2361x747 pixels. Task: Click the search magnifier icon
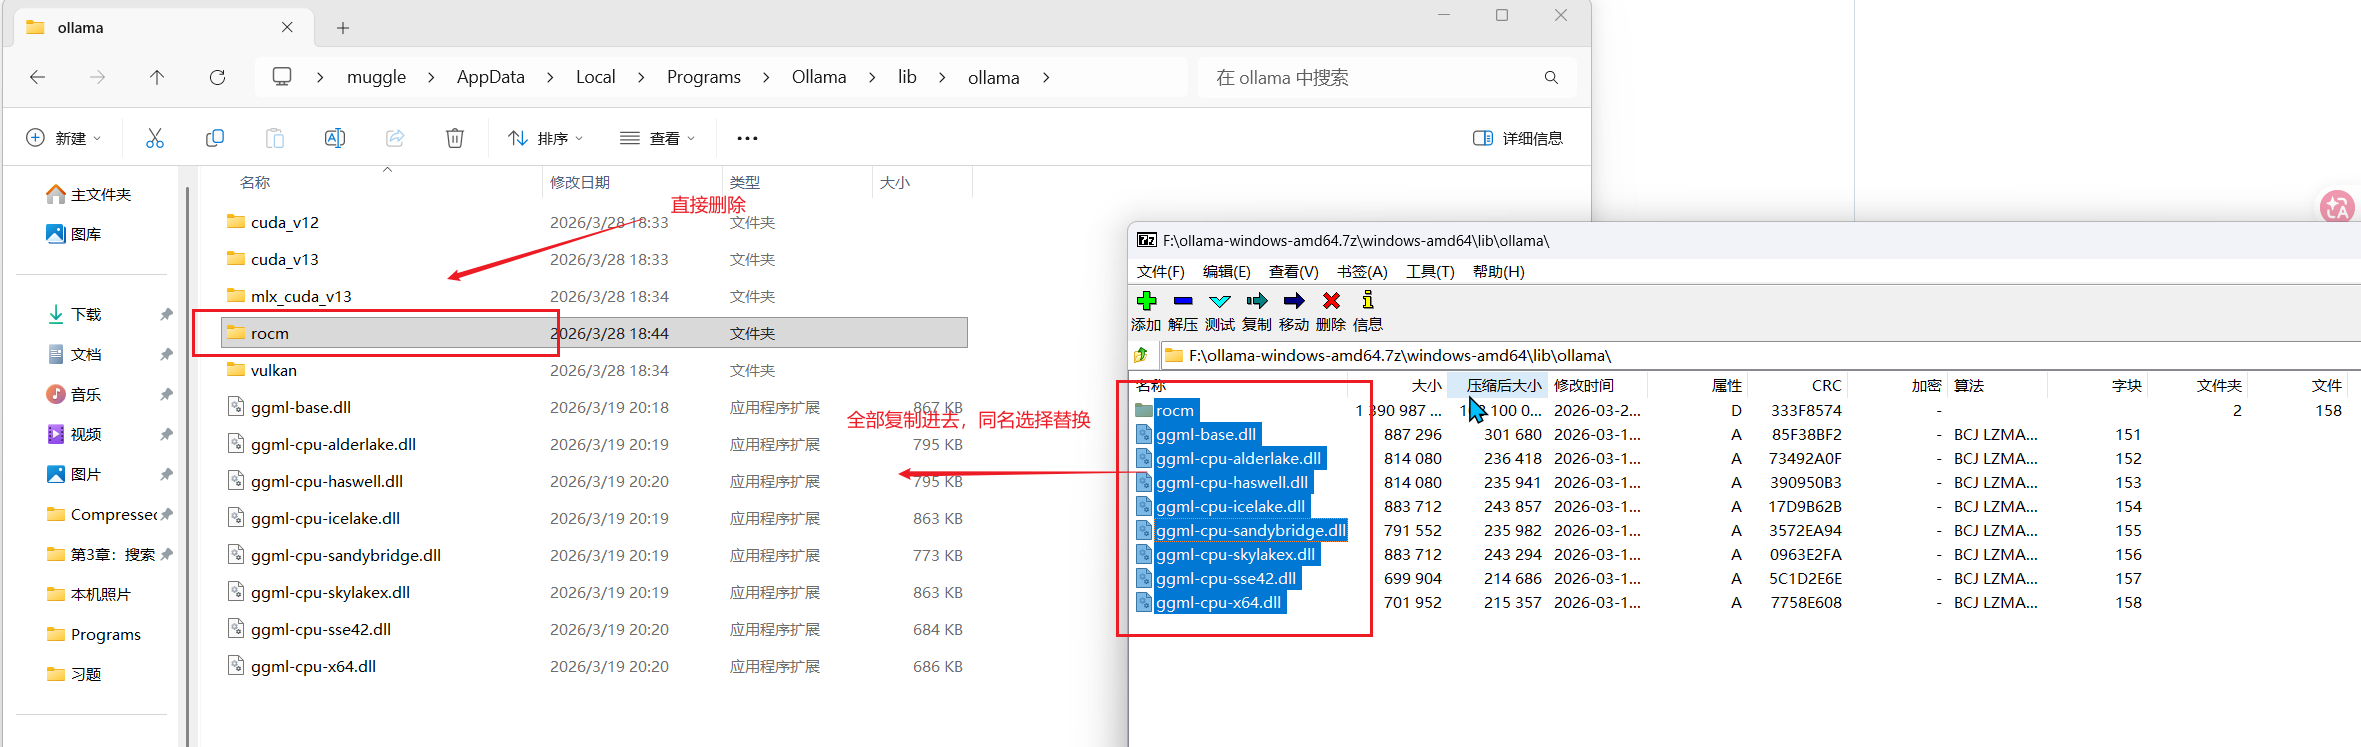[1551, 77]
